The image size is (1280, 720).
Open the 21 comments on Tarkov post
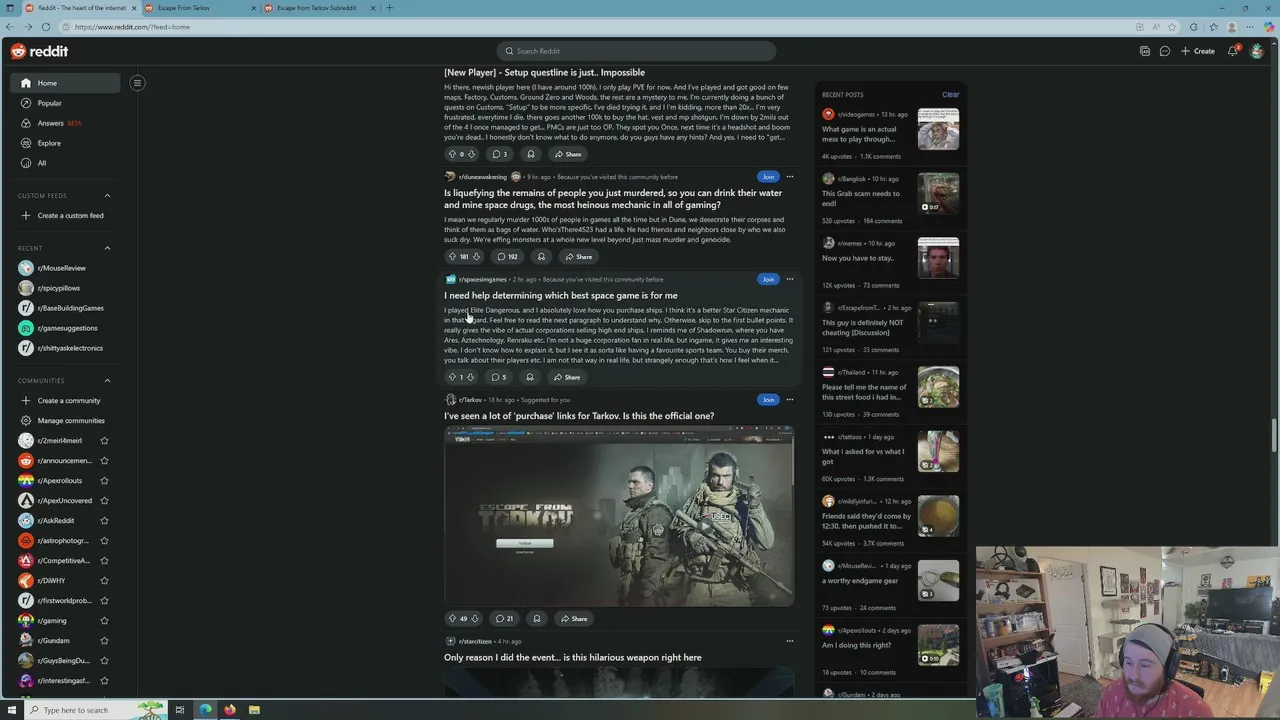pos(504,618)
